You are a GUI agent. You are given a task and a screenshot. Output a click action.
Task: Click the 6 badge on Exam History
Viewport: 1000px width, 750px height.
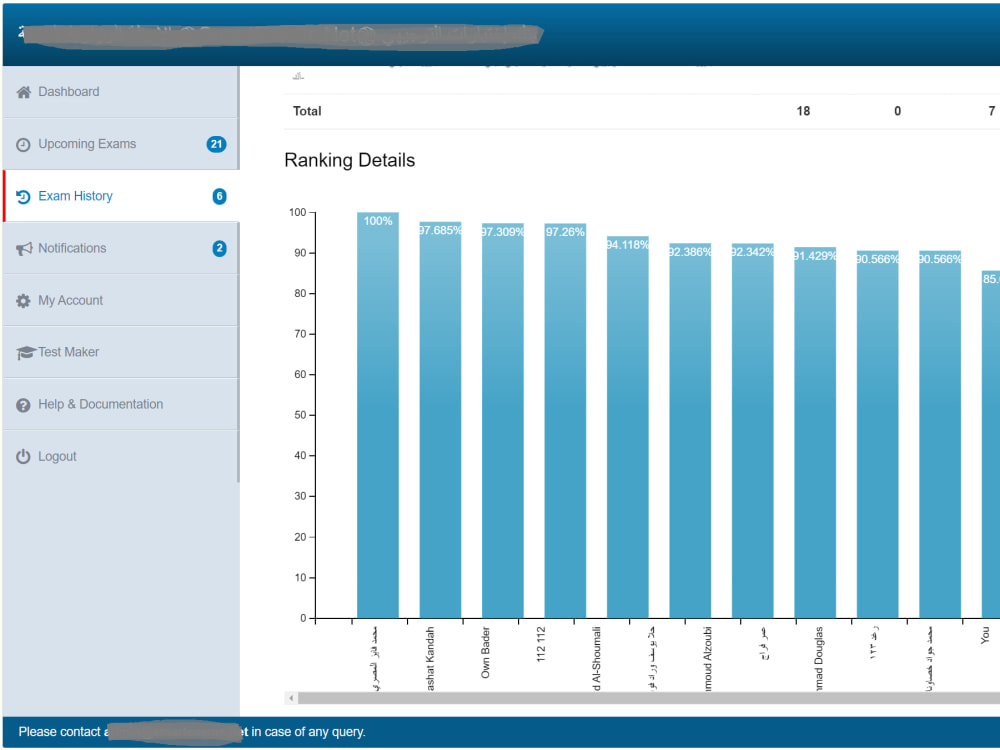[x=219, y=196]
